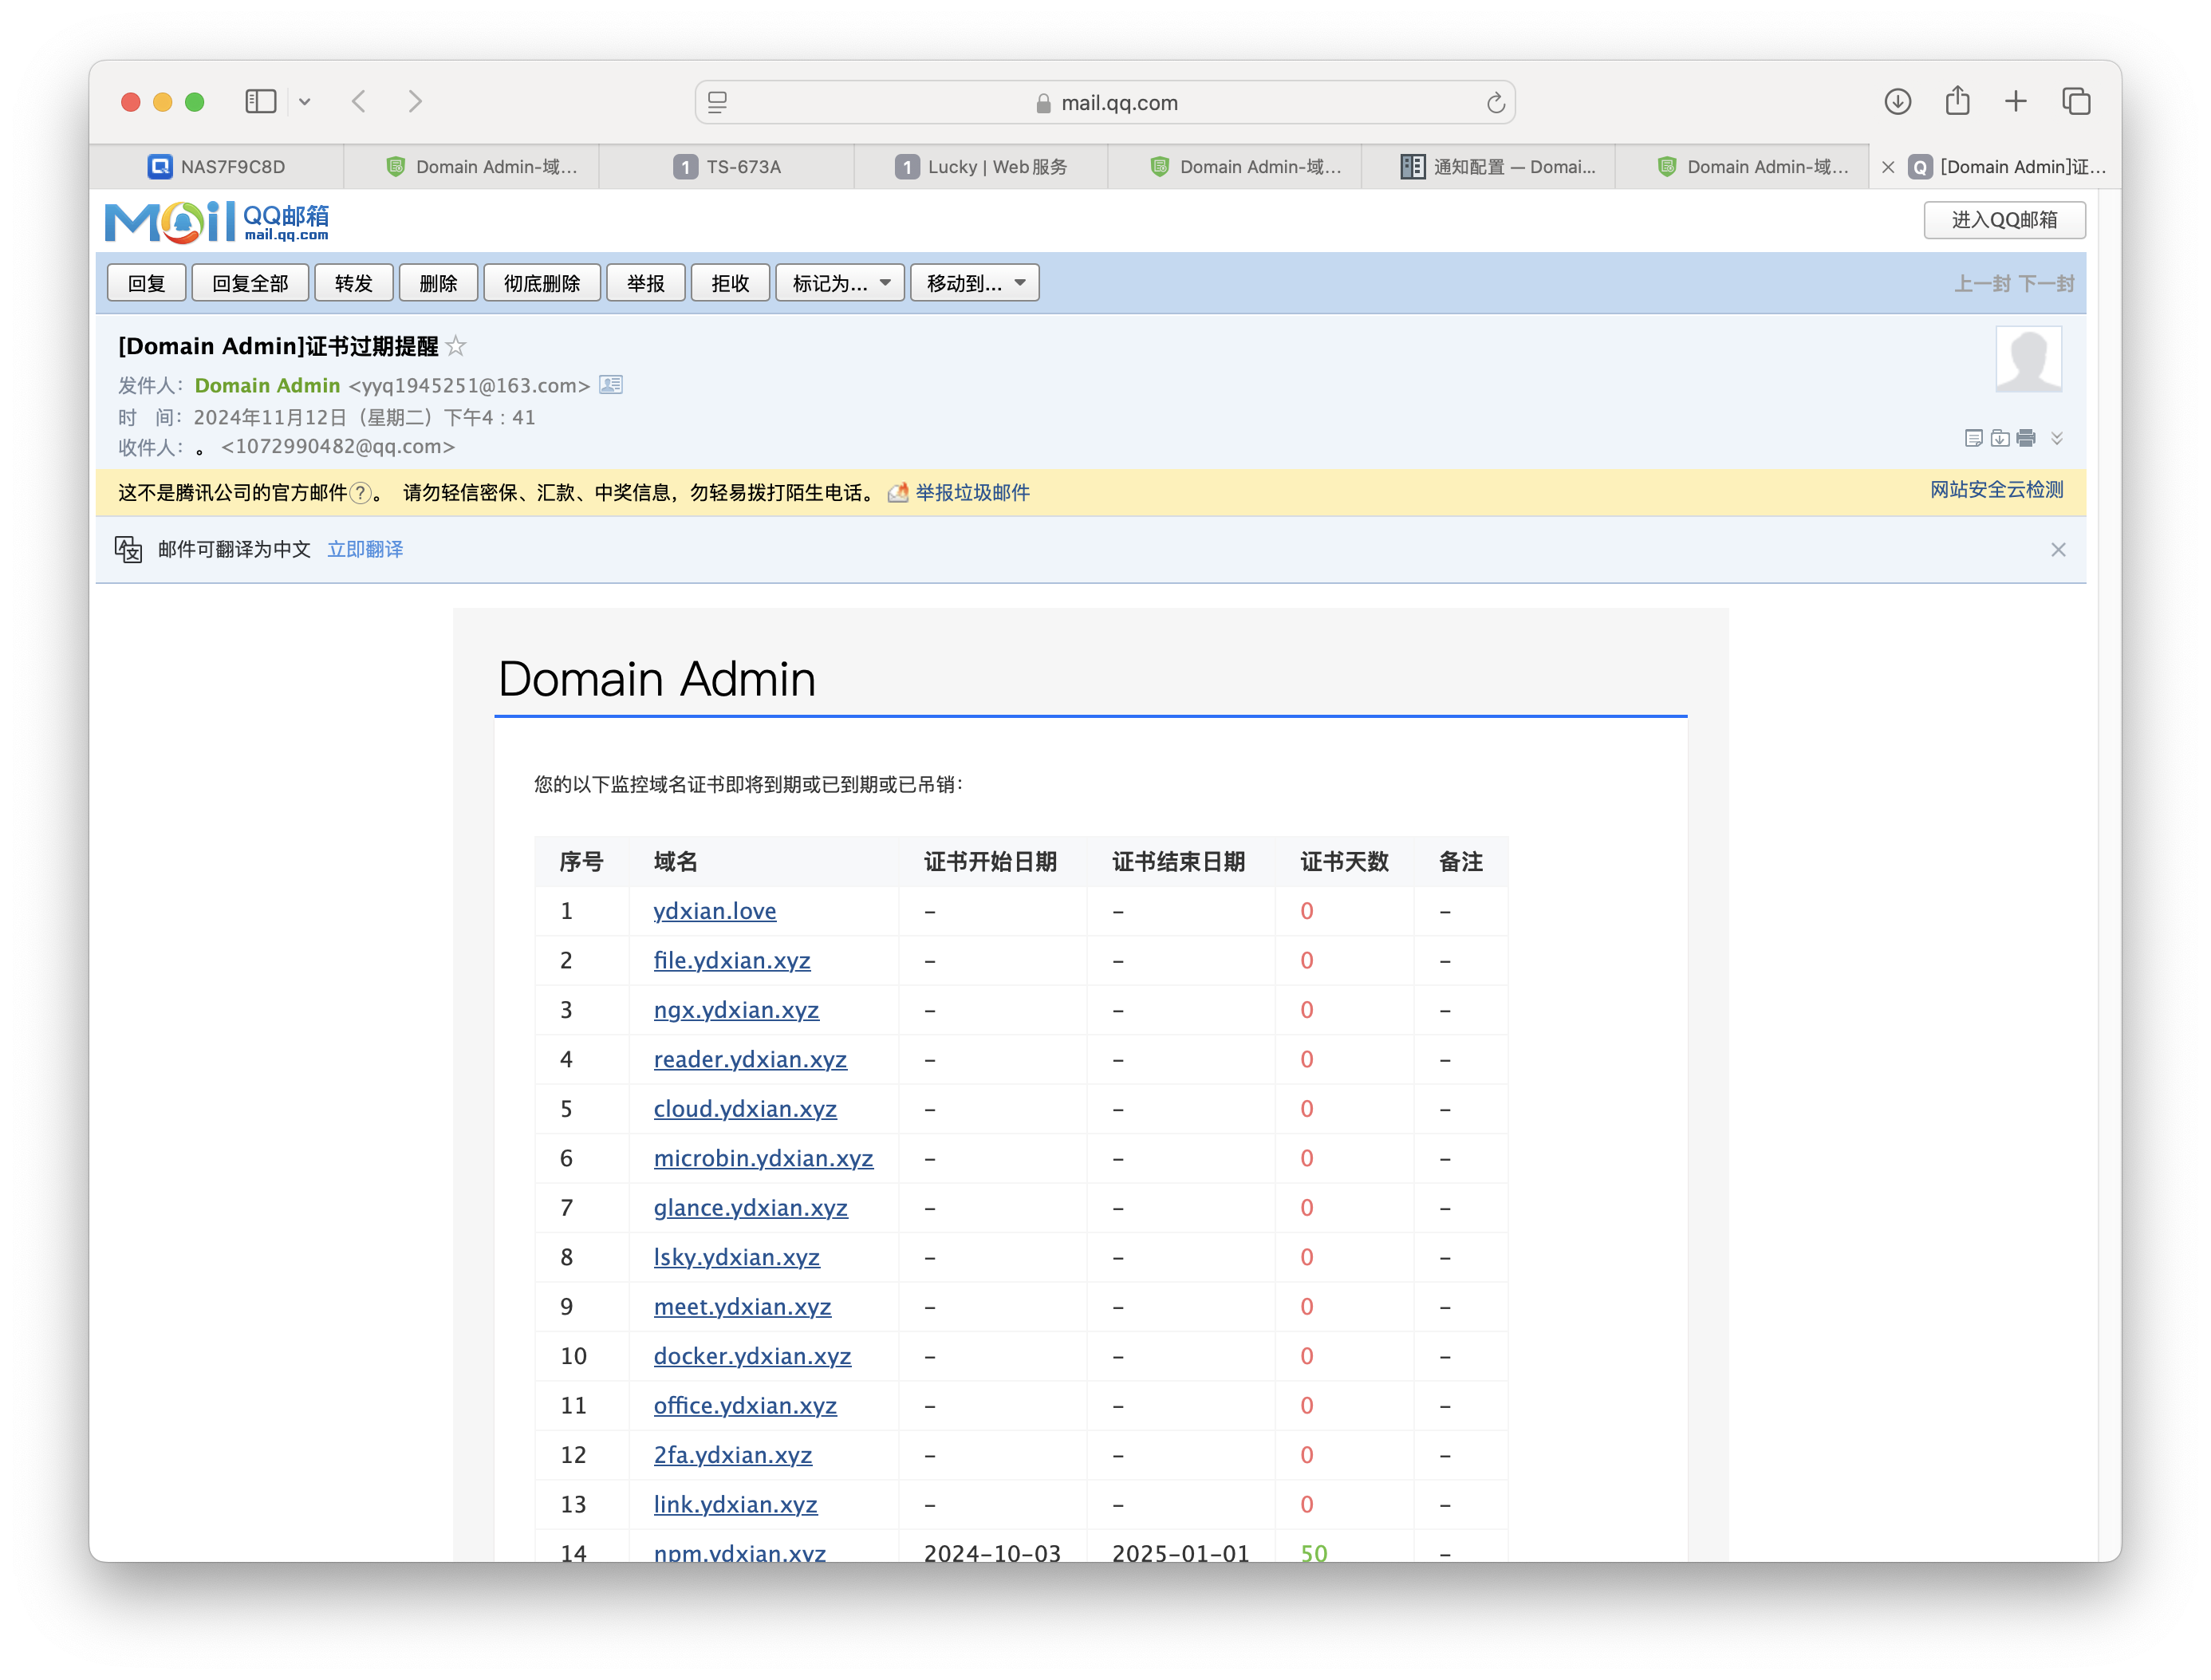
Task: Click the 转发 button
Action: point(354,283)
